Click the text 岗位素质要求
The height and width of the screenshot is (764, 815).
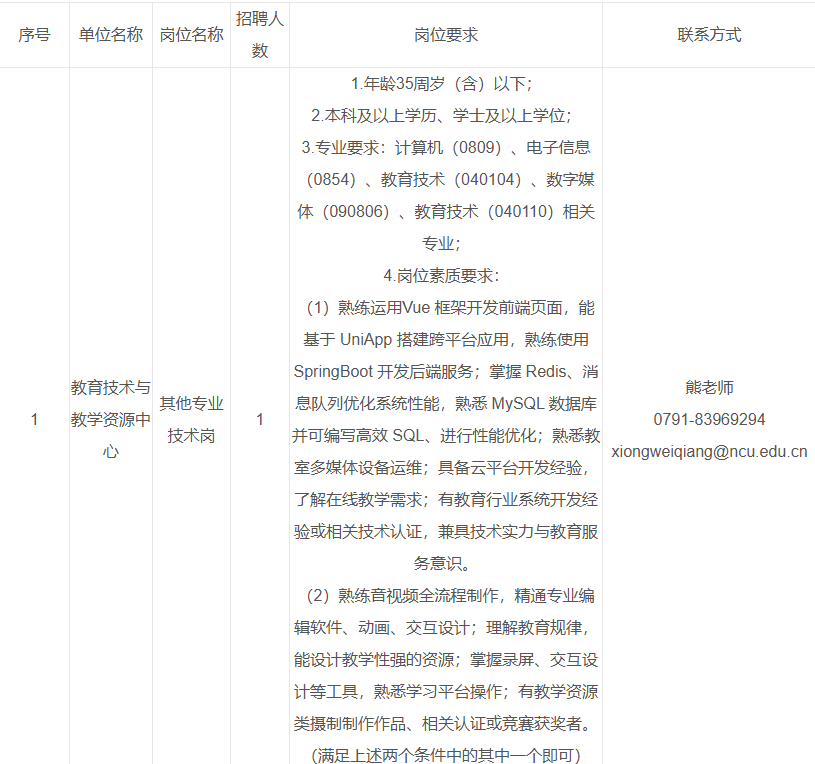point(440,275)
